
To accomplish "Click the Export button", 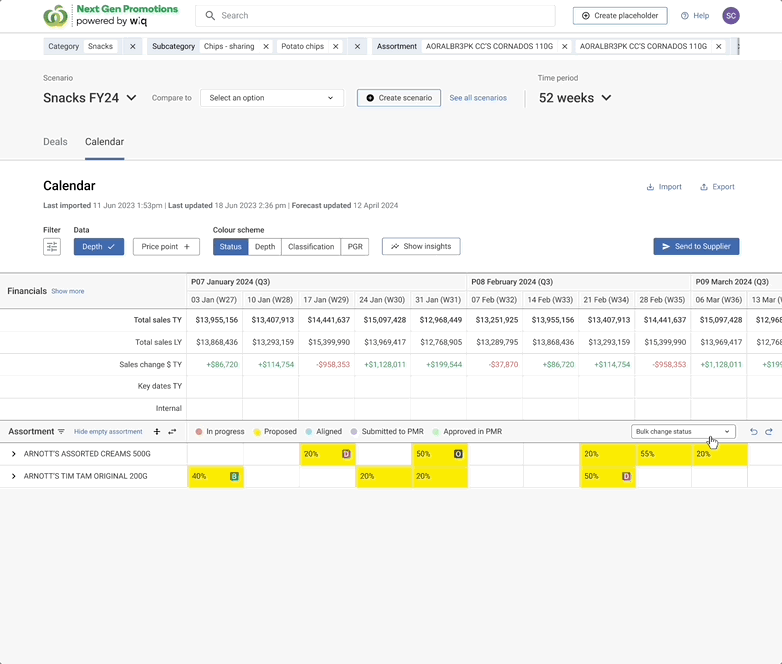I will pyautogui.click(x=717, y=187).
